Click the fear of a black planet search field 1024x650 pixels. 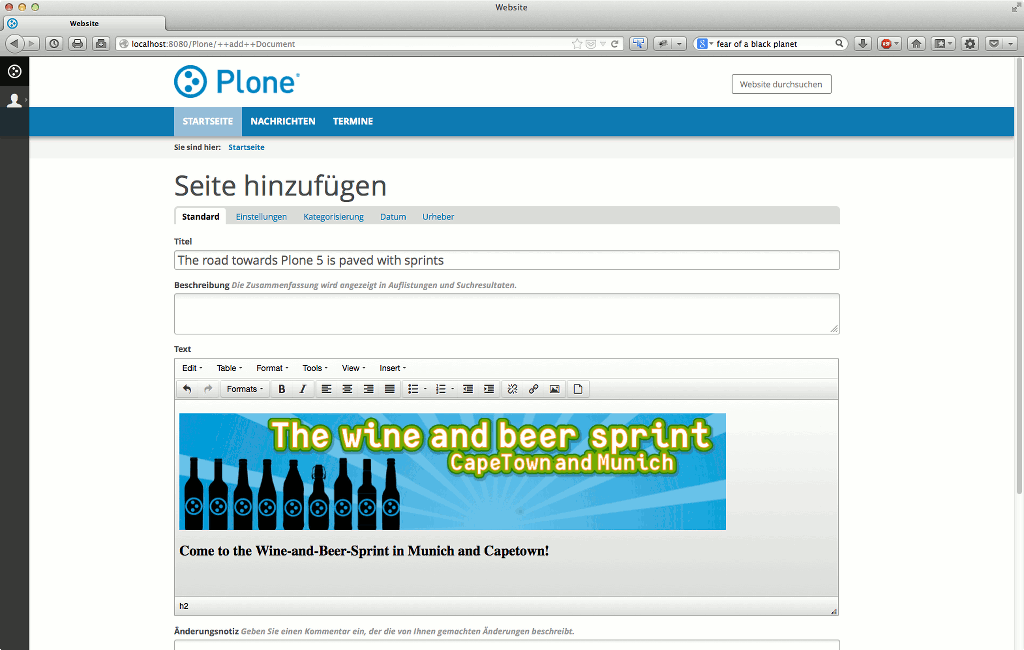[773, 44]
